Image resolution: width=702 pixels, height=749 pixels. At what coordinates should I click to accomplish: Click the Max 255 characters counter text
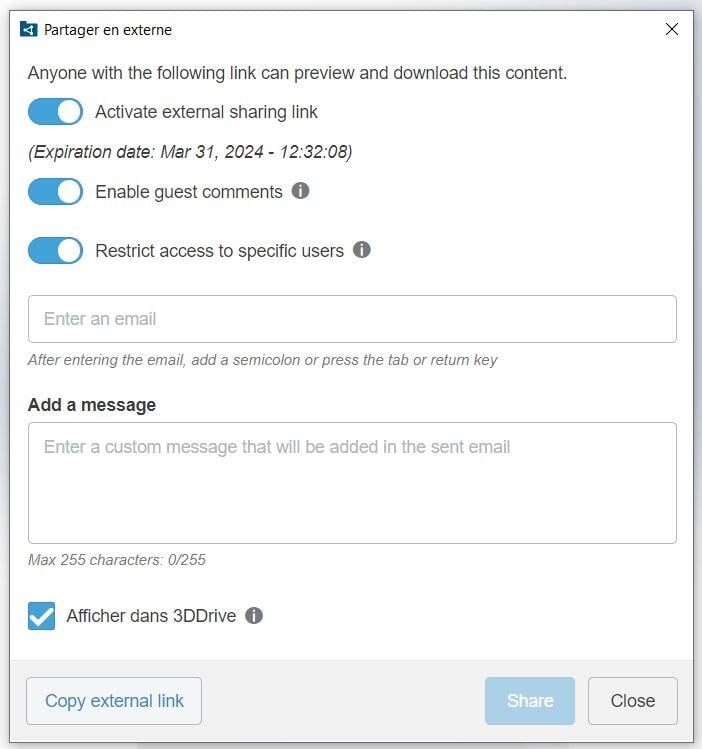tap(117, 560)
